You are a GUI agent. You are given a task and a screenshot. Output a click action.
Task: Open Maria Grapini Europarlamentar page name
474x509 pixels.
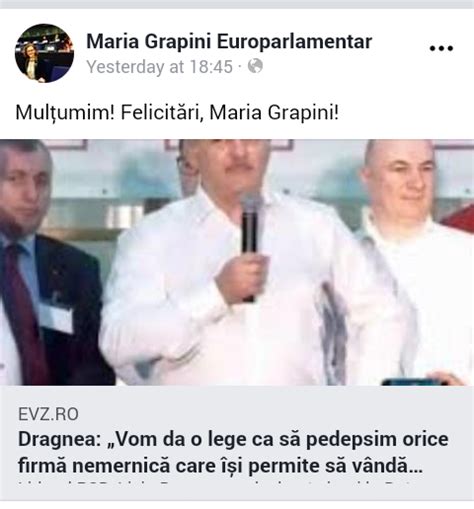[229, 42]
